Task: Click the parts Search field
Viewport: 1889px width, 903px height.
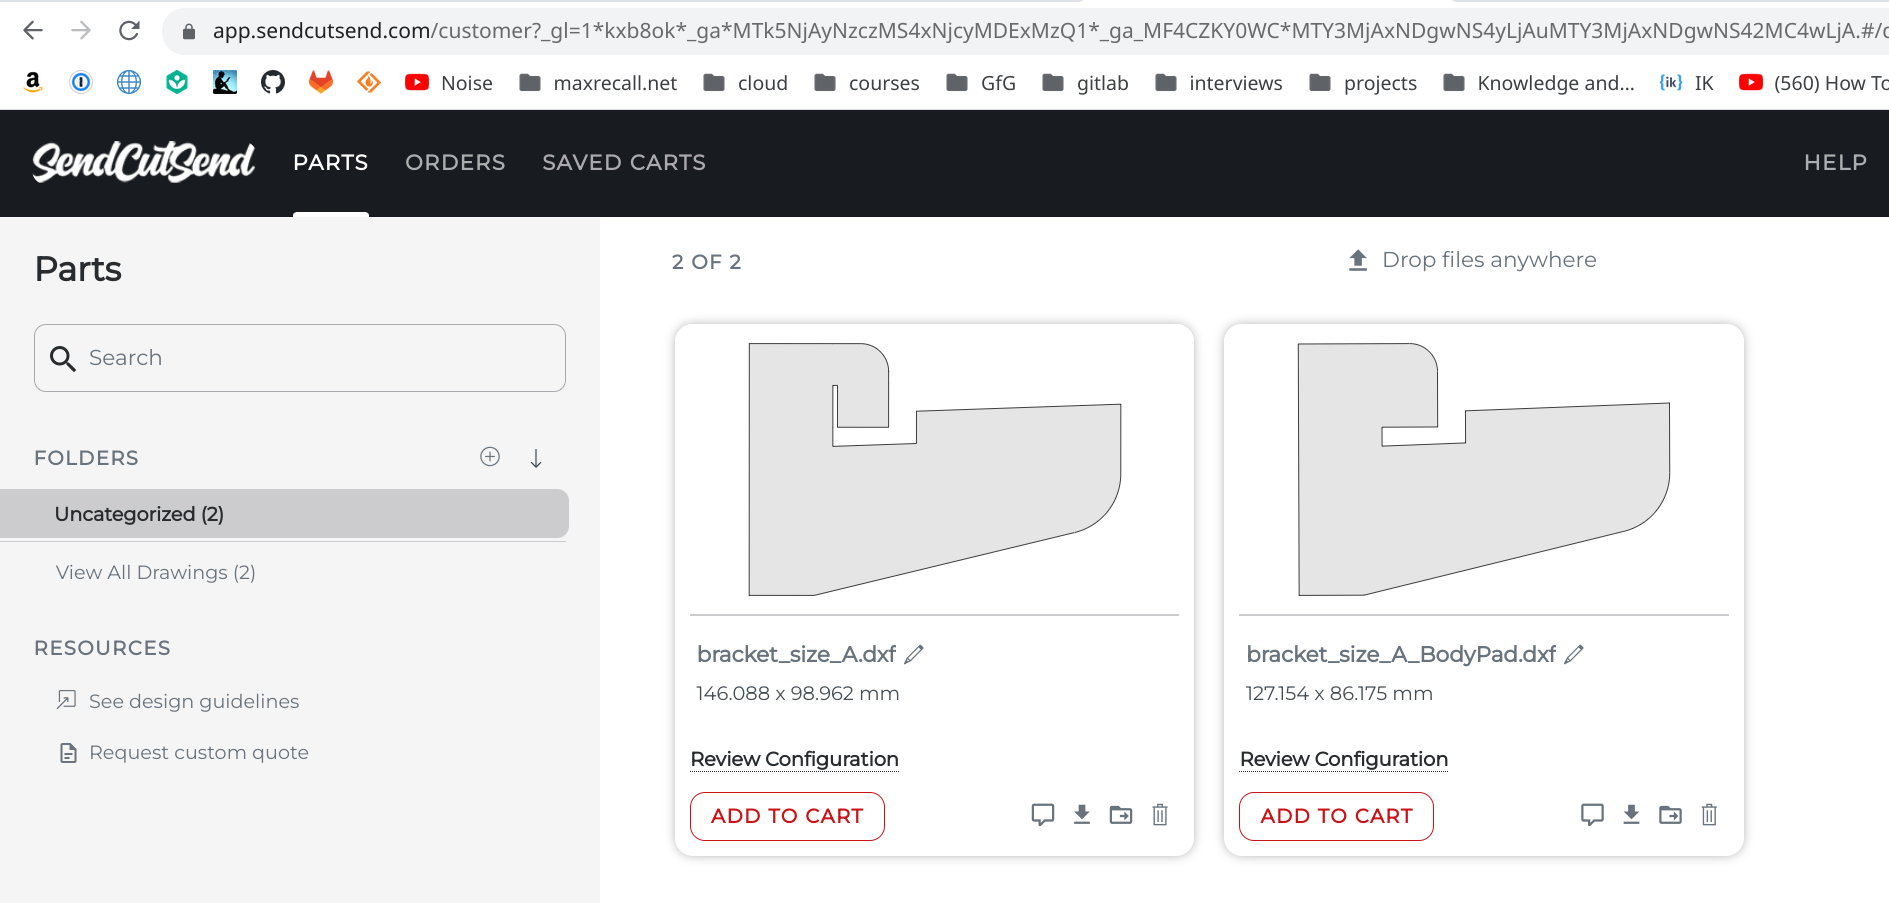Action: (300, 358)
